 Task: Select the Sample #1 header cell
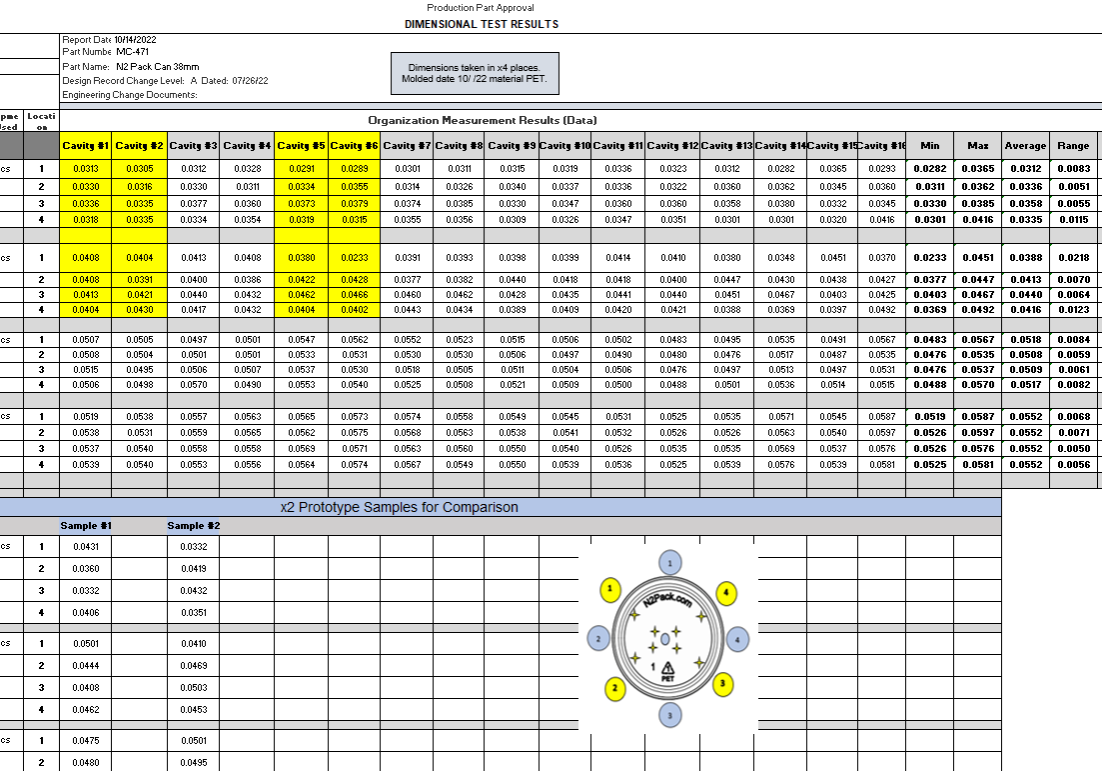click(x=86, y=526)
